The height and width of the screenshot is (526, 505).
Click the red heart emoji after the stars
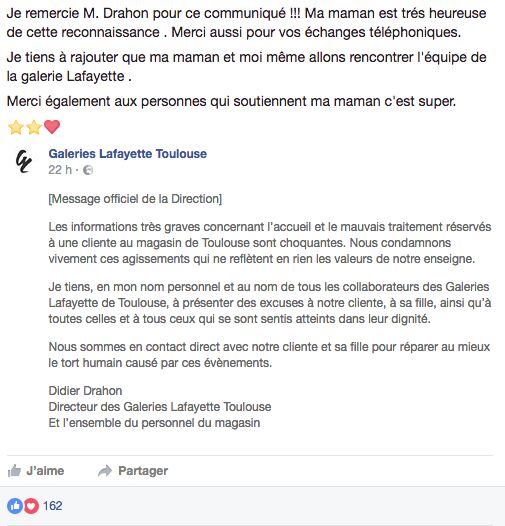pyautogui.click(x=52, y=127)
